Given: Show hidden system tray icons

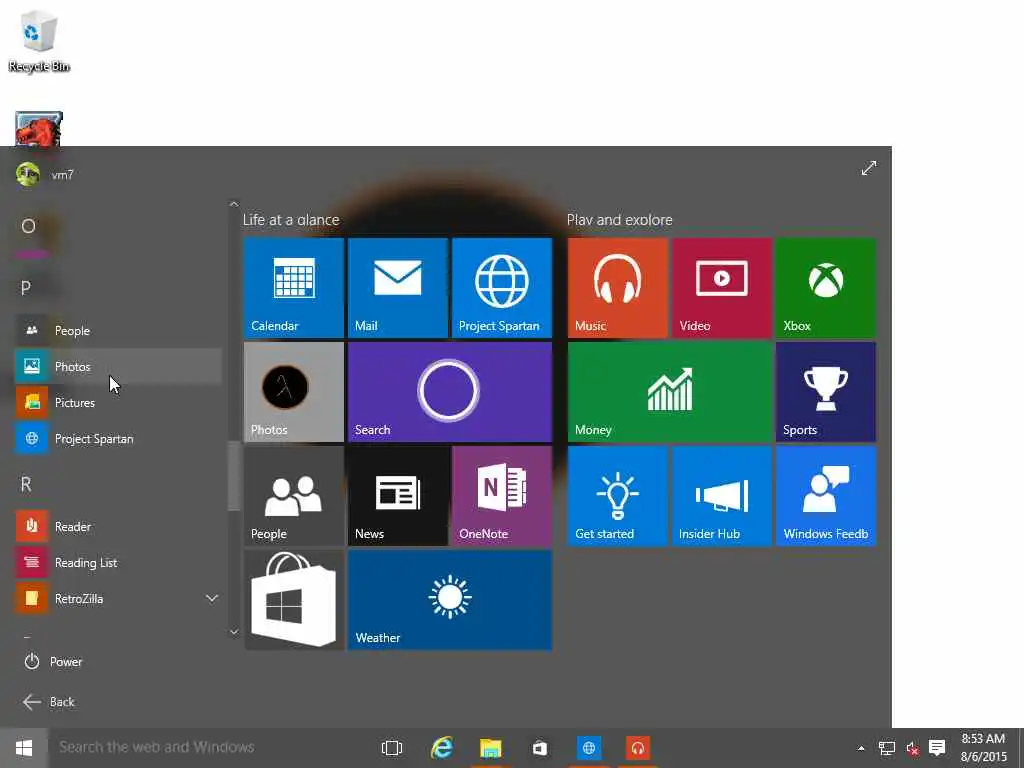Looking at the screenshot, I should coord(861,748).
